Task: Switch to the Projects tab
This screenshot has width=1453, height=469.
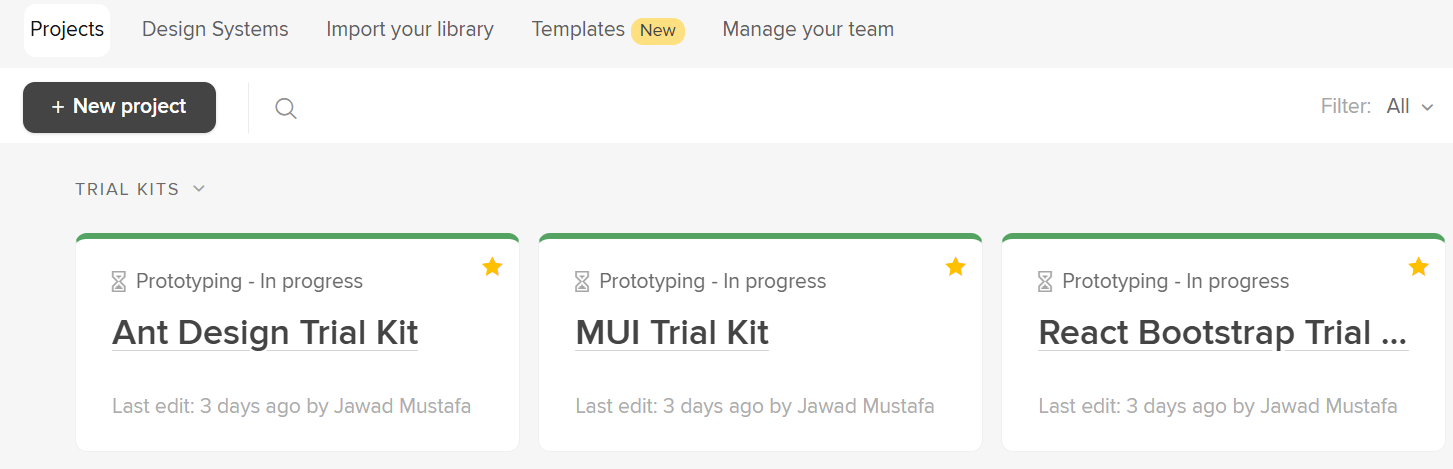Action: click(x=67, y=30)
